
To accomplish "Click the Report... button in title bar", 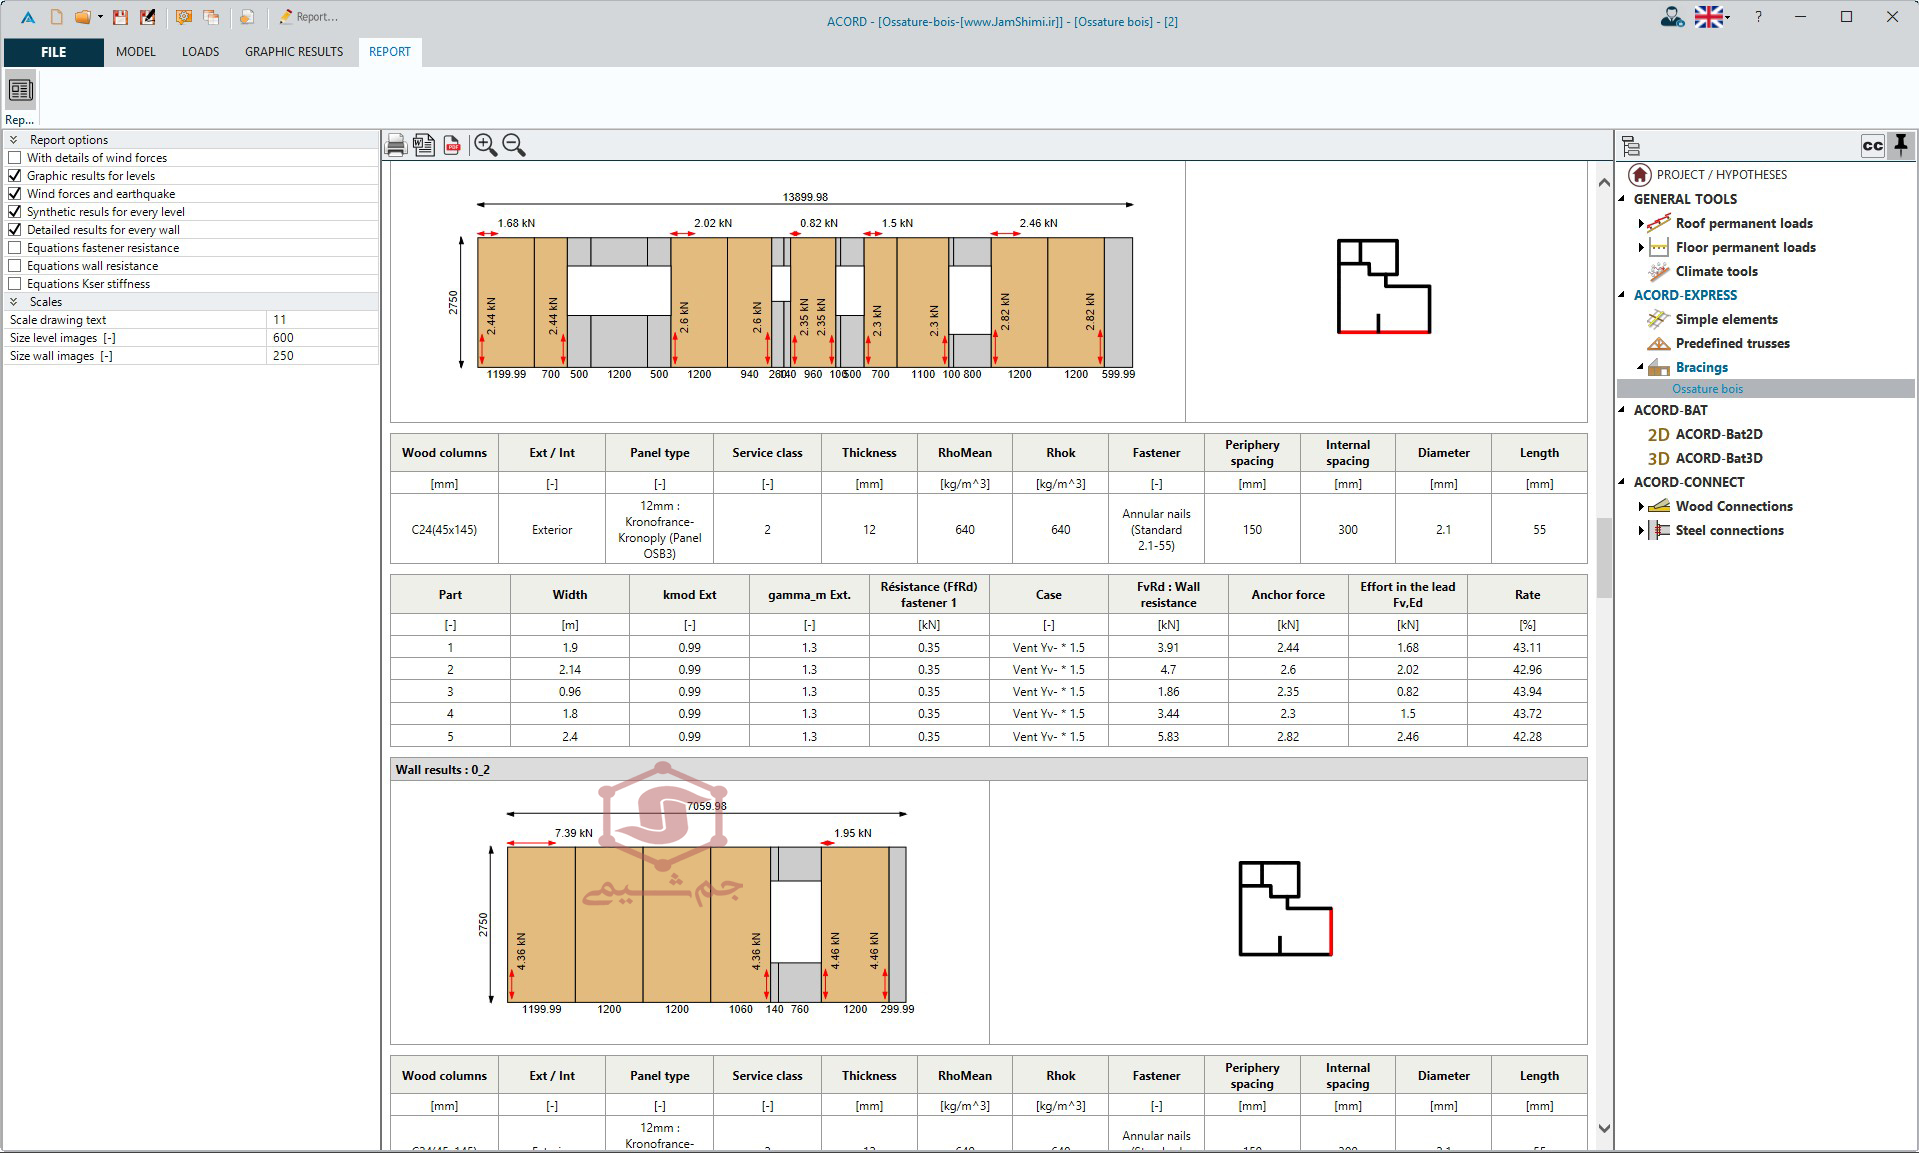I will pos(308,17).
